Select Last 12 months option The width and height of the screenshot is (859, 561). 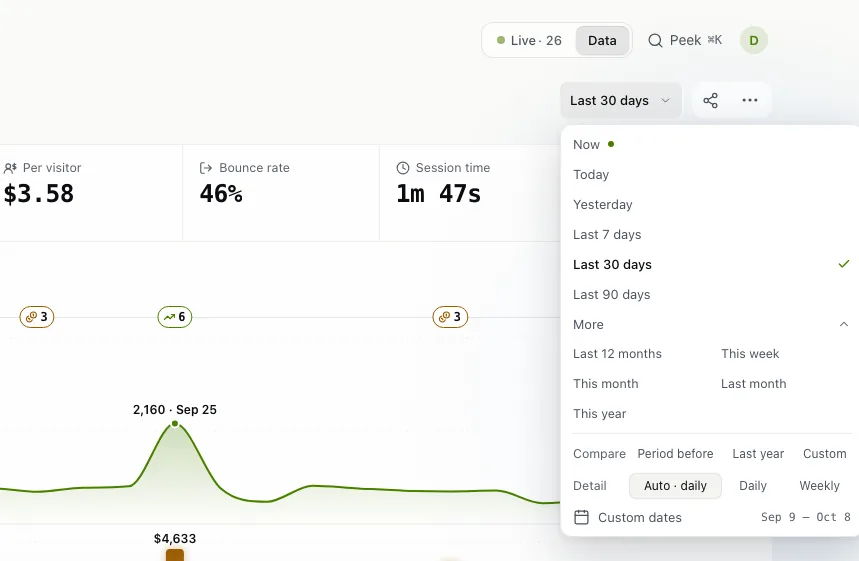point(617,354)
